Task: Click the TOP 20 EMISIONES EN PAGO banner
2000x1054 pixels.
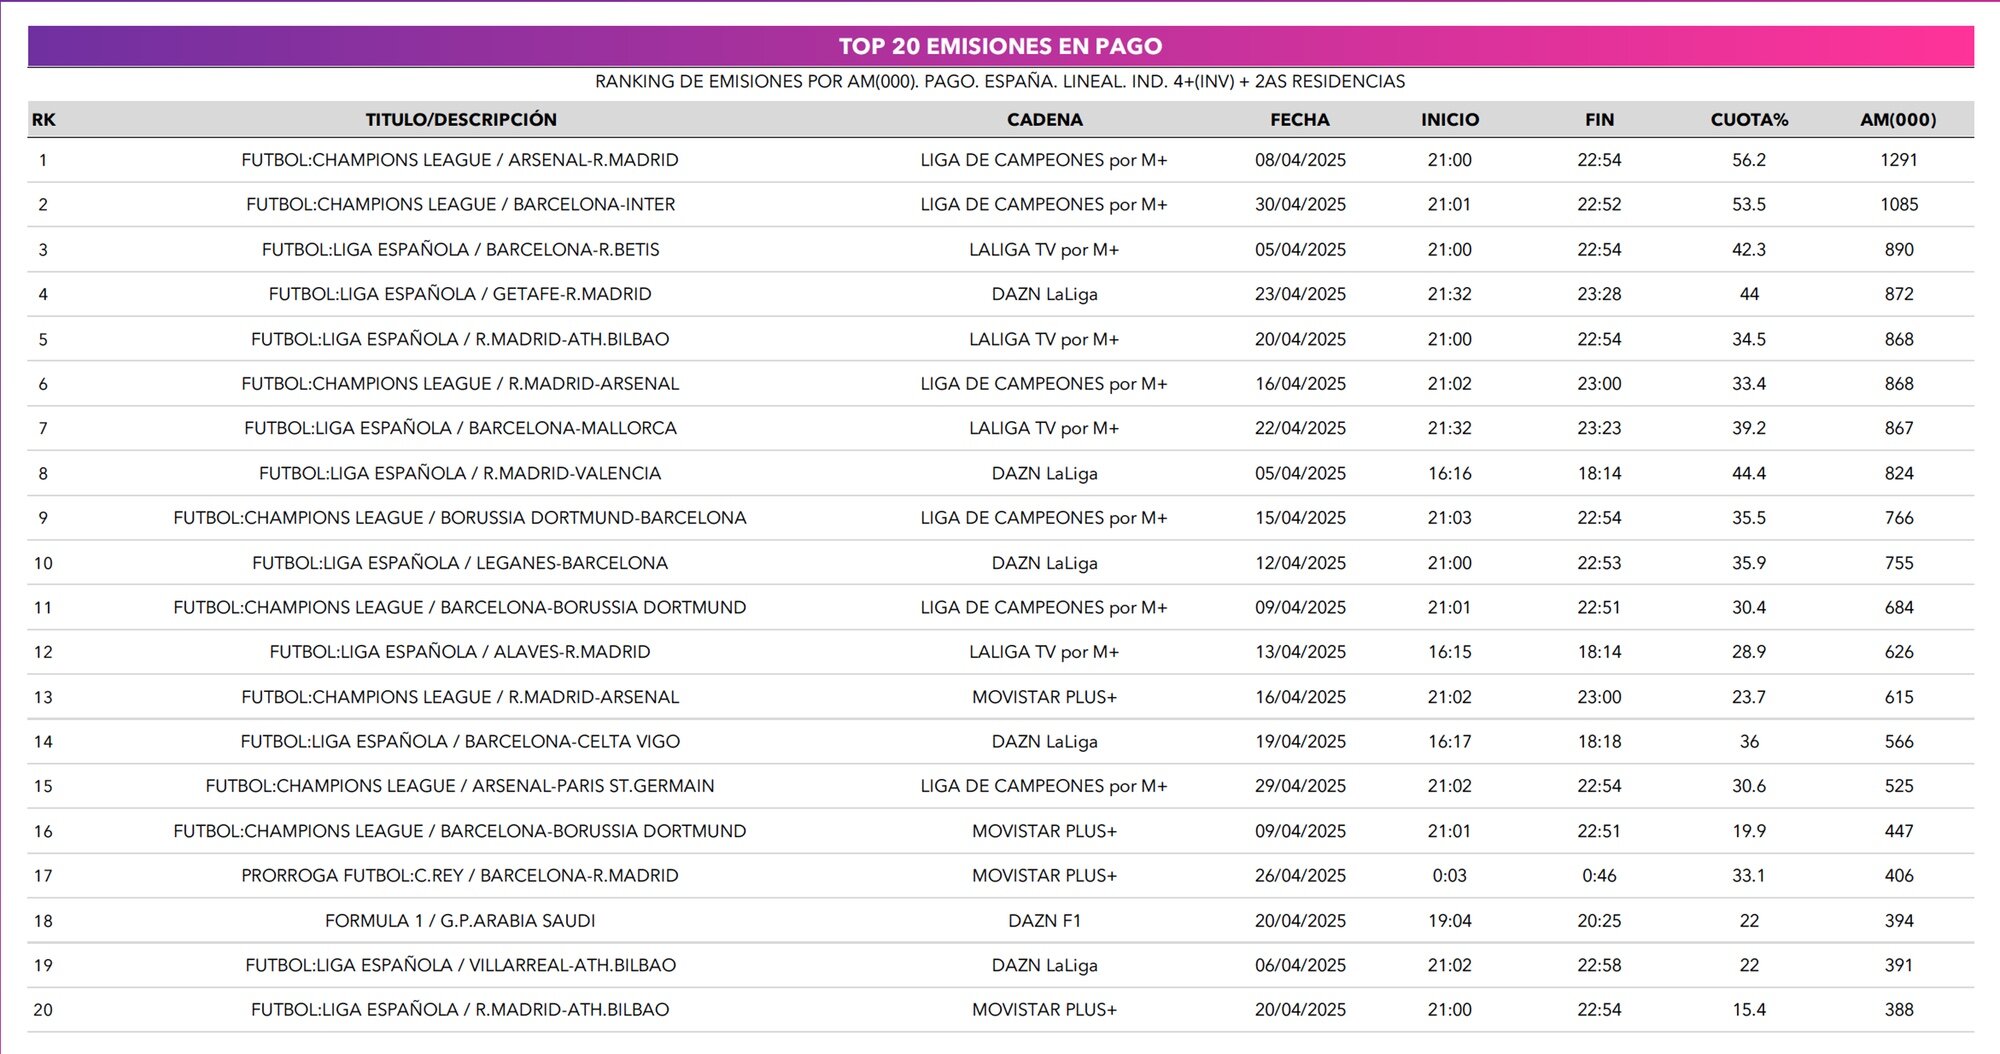Action: [1000, 46]
